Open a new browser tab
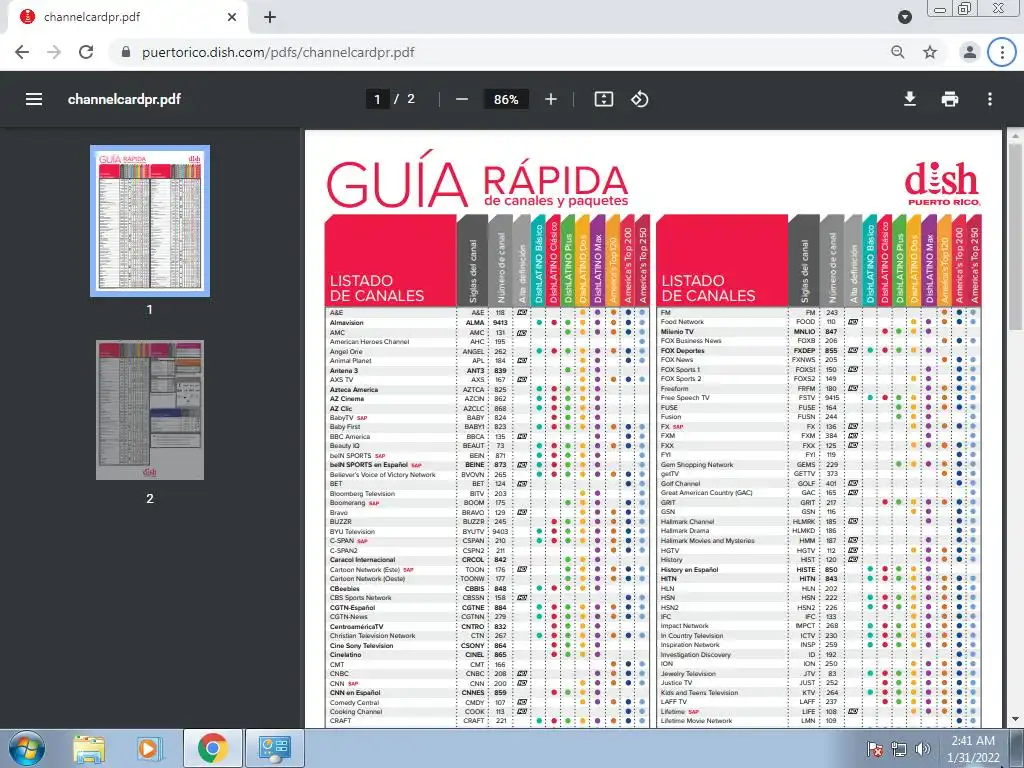Viewport: 1024px width, 768px height. (270, 17)
